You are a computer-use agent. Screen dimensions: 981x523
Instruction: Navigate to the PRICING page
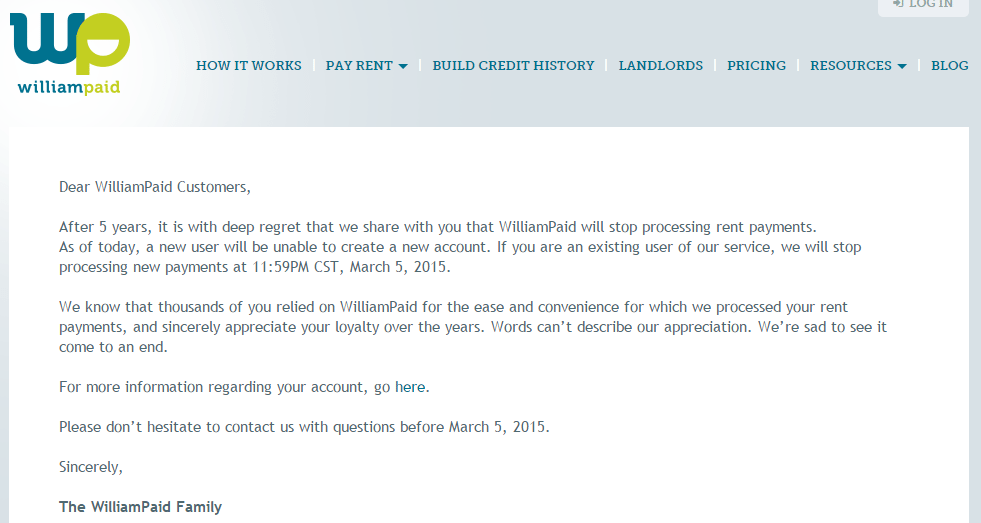[x=756, y=66]
